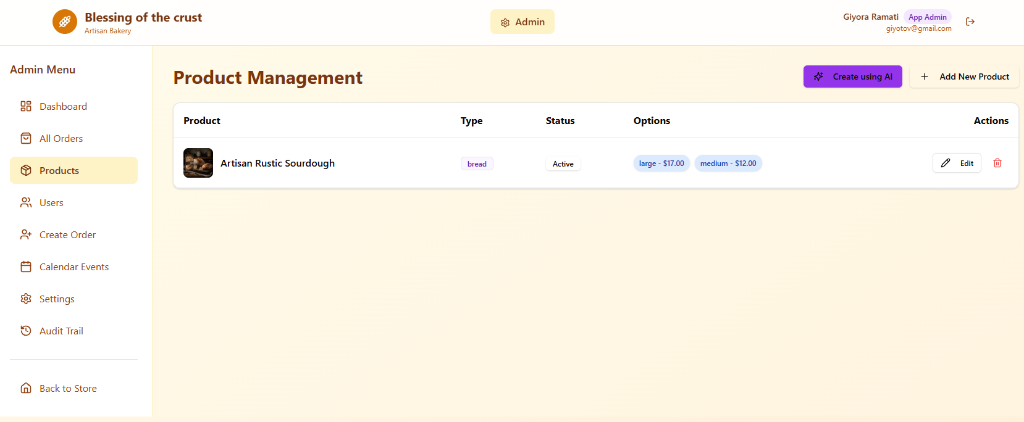Click the Products box icon

(26, 170)
